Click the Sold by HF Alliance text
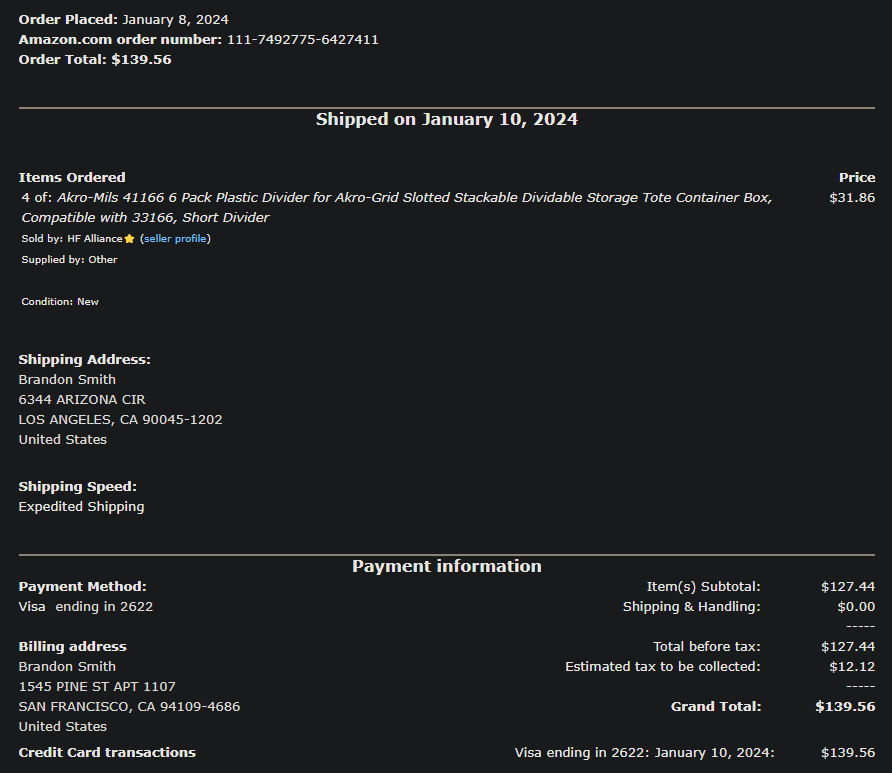 (72, 239)
